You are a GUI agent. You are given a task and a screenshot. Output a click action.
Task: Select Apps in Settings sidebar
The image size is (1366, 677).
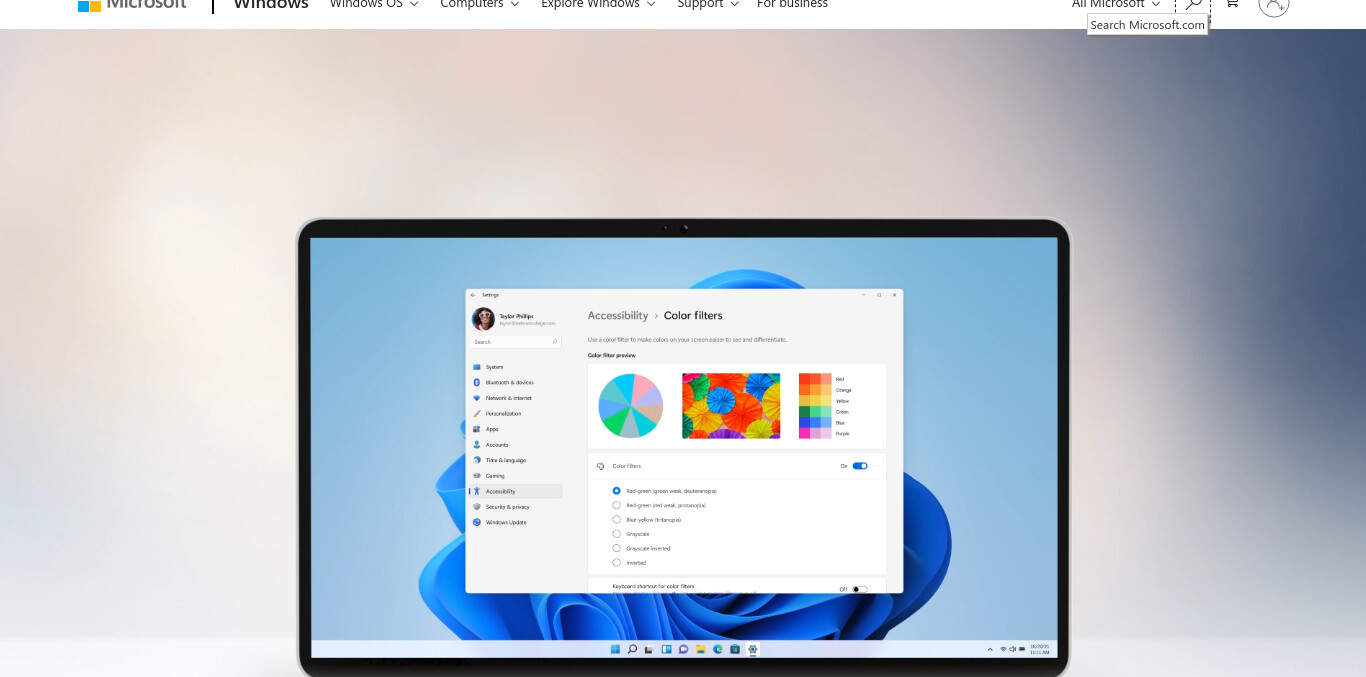(x=515, y=429)
